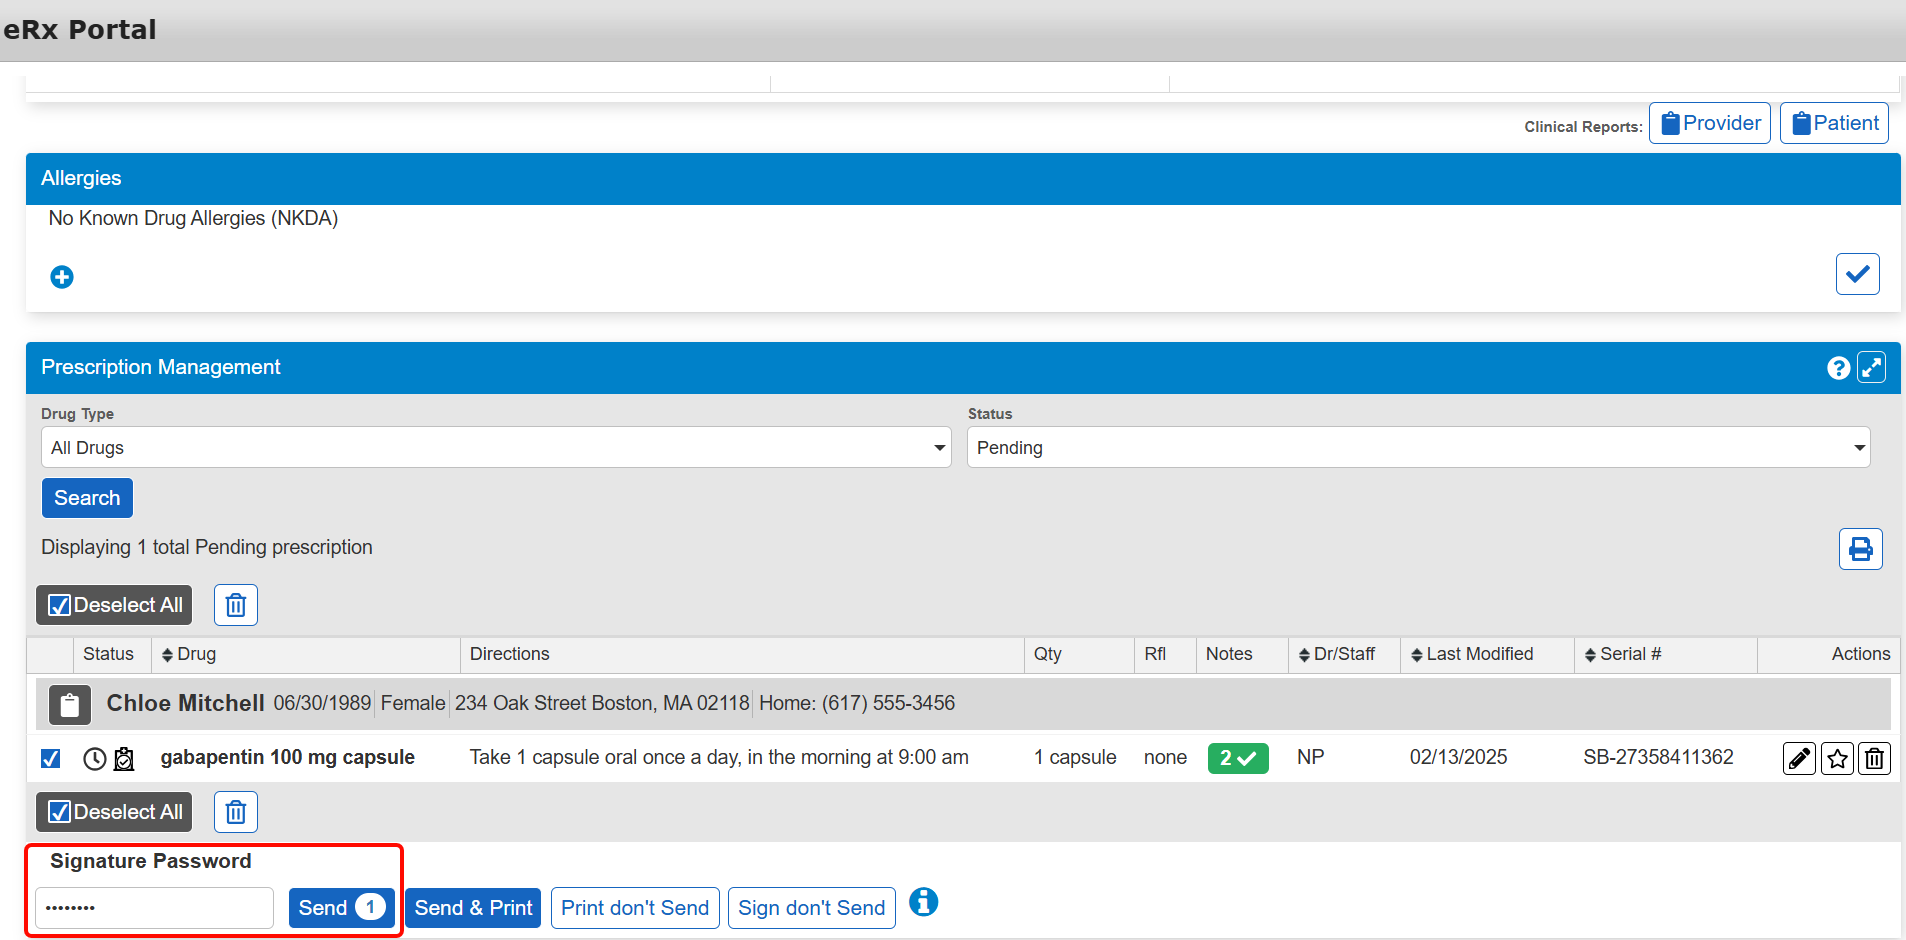1906x940 pixels.
Task: Click the top Deselect All button
Action: (x=115, y=605)
